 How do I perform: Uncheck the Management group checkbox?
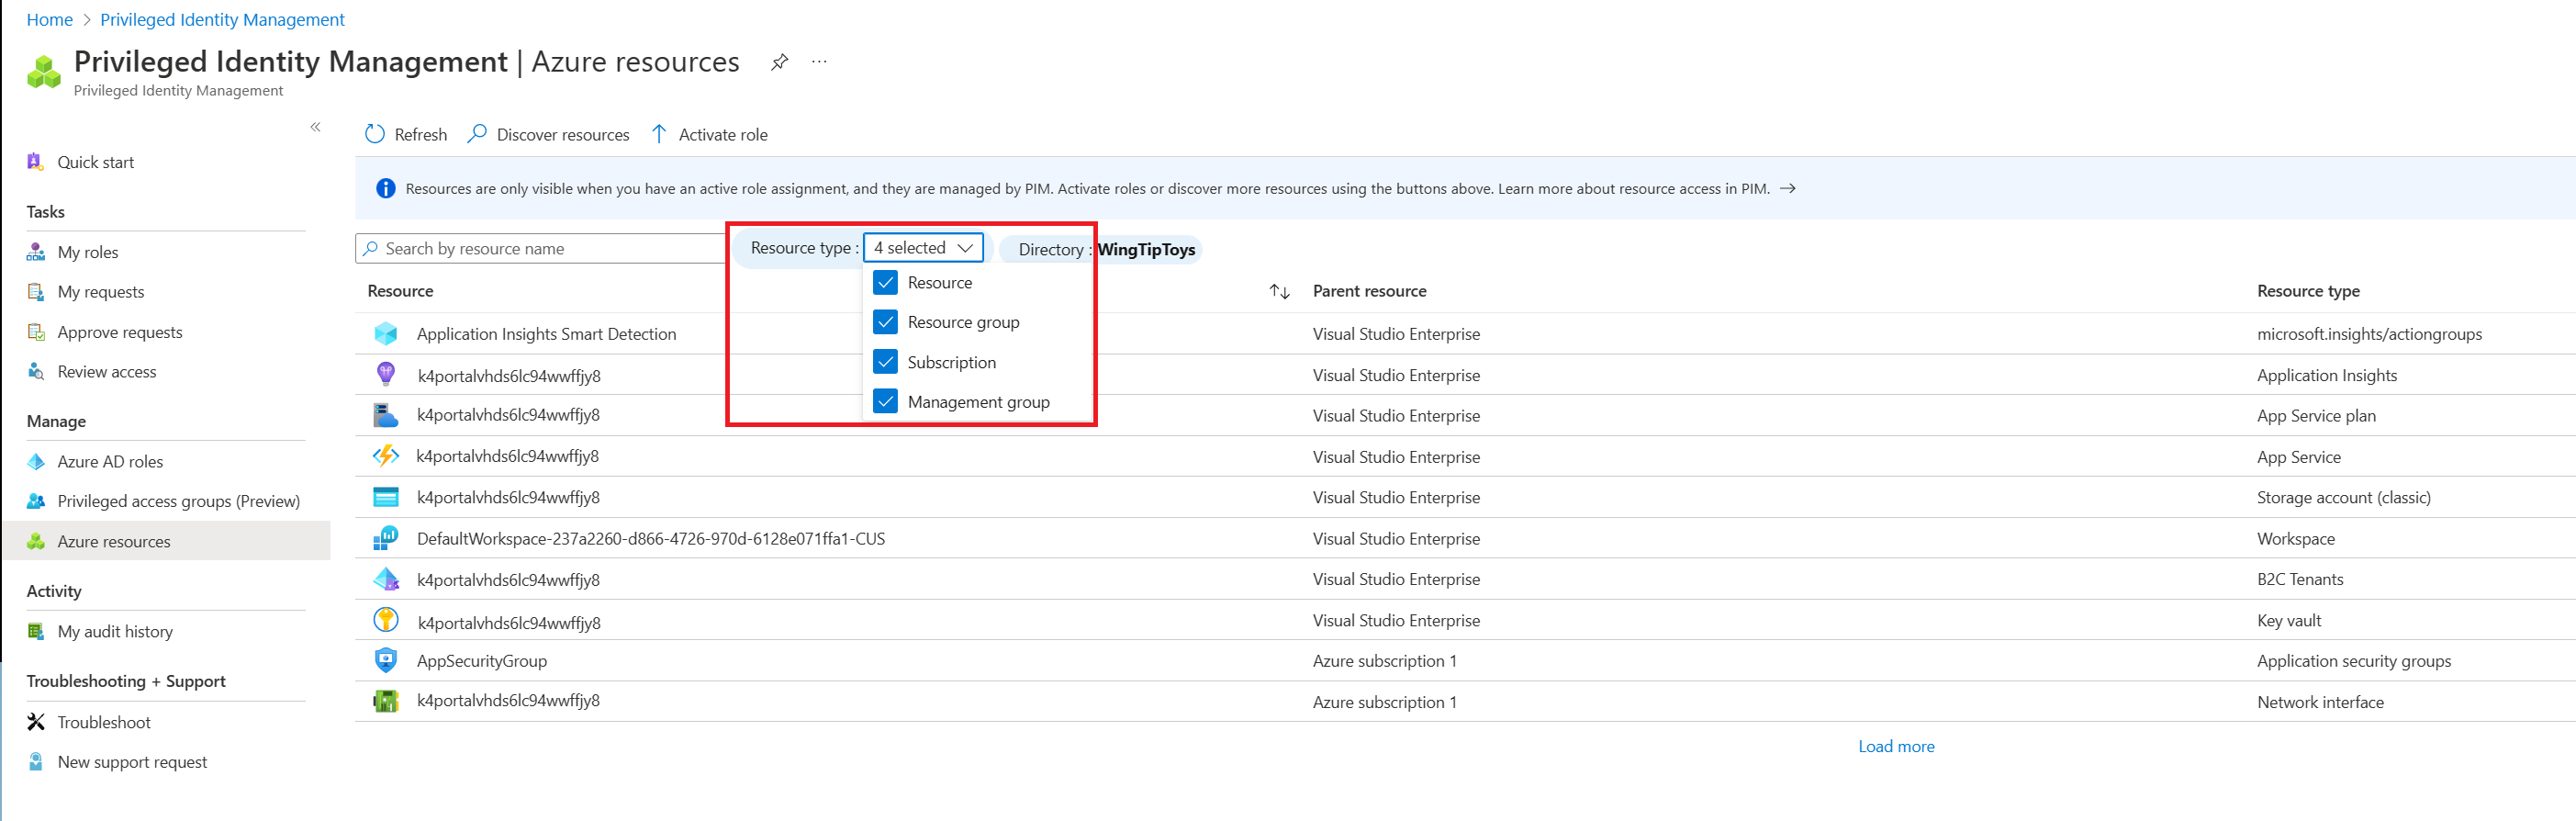click(885, 402)
